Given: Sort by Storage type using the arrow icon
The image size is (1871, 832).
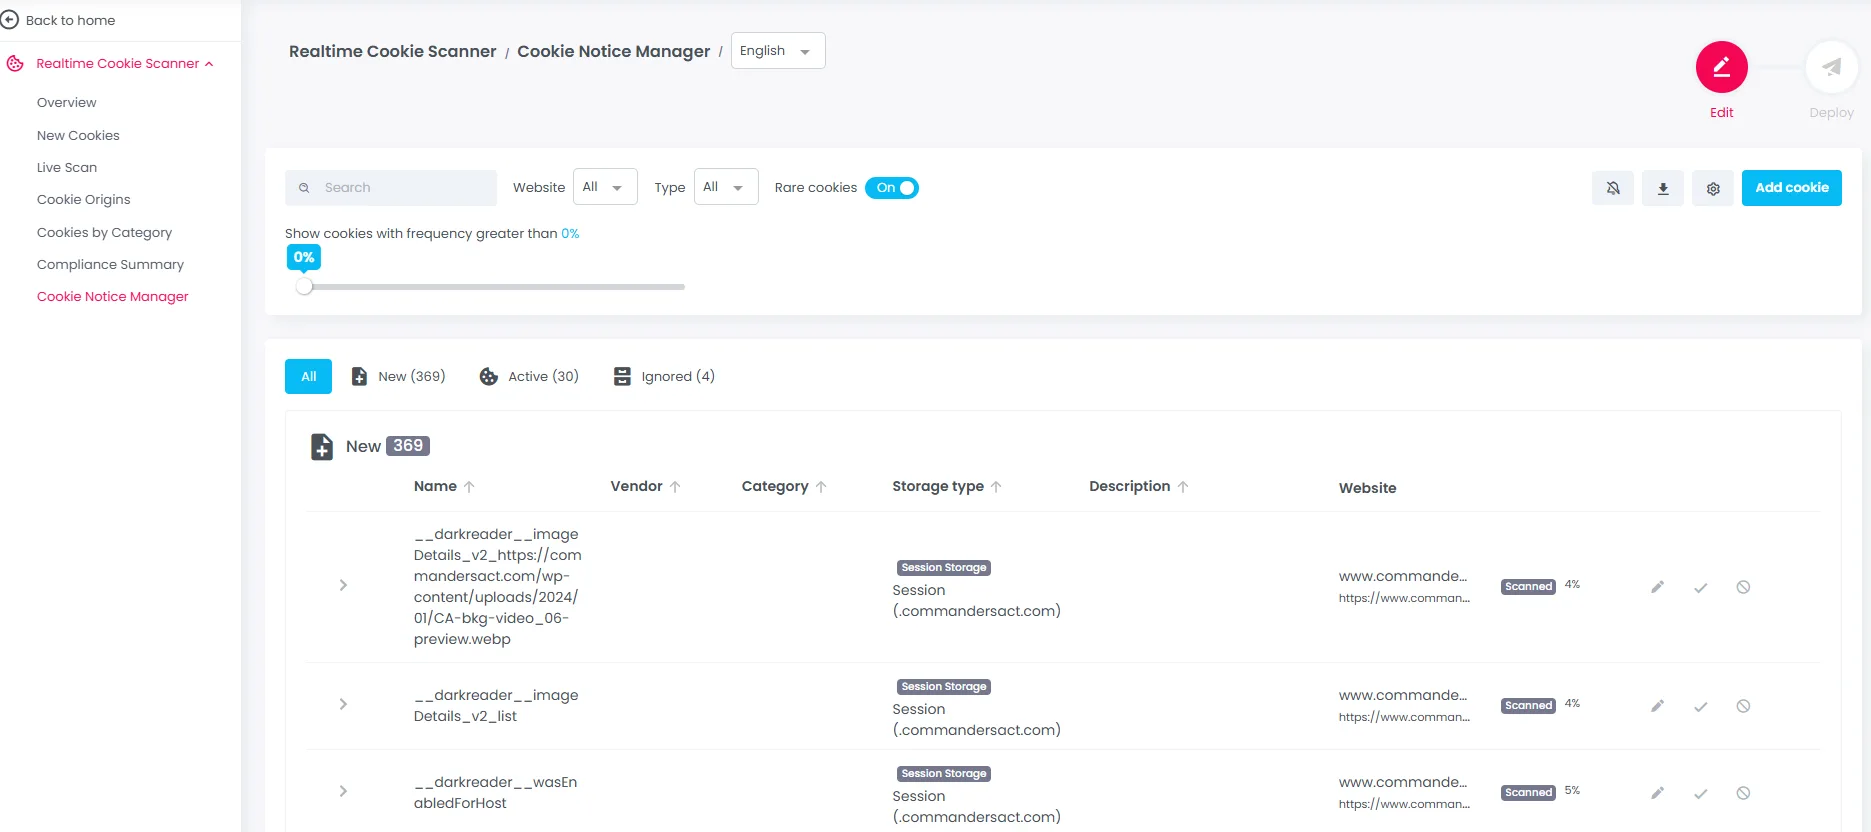Looking at the screenshot, I should click(x=996, y=487).
